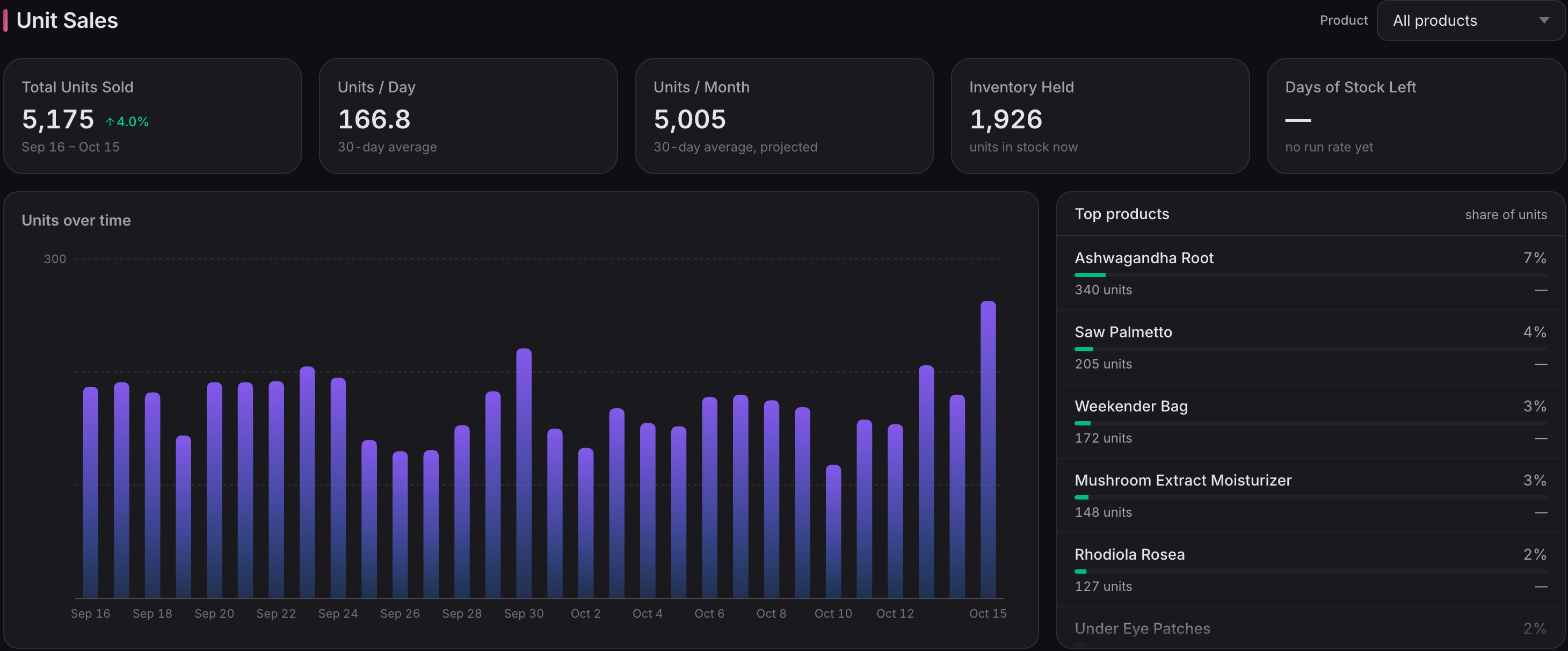Click the no run rate yet caption
Viewport: 1568px width, 651px height.
pyautogui.click(x=1329, y=147)
